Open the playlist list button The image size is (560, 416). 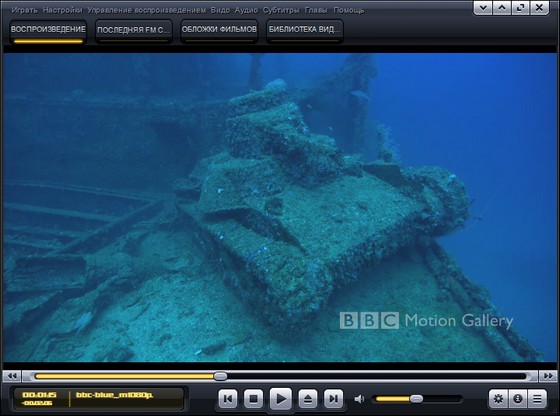537,399
